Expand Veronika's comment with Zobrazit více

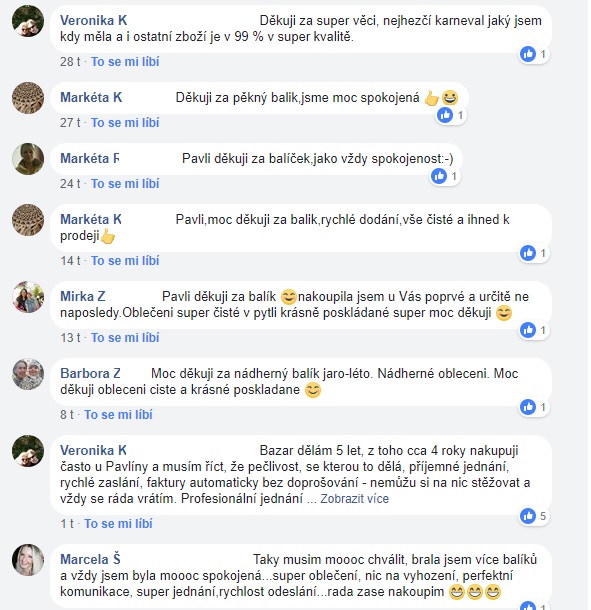tap(354, 498)
